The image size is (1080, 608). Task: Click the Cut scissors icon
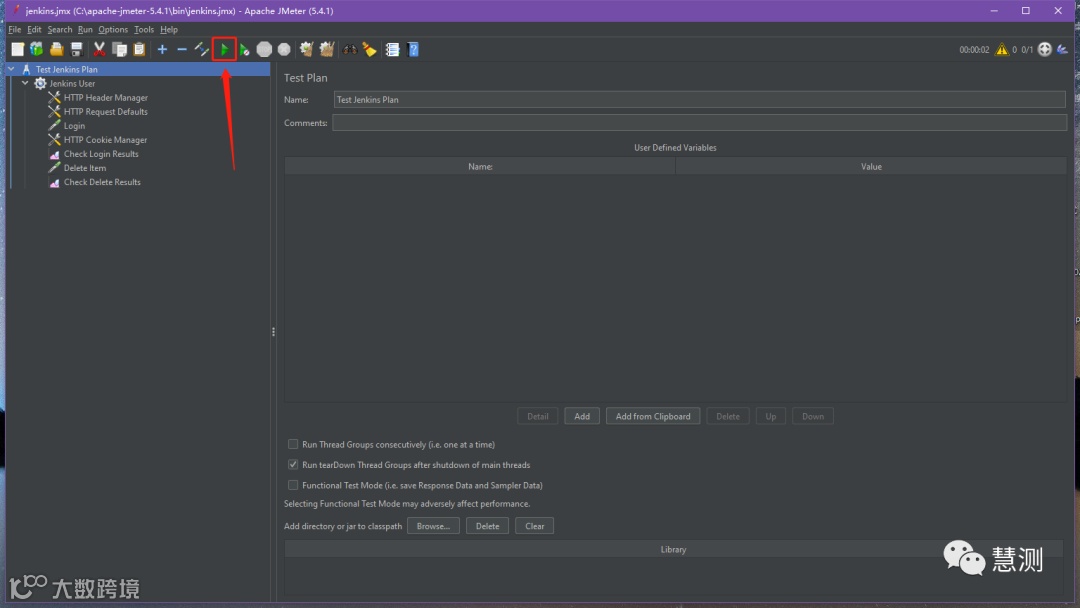click(x=99, y=49)
